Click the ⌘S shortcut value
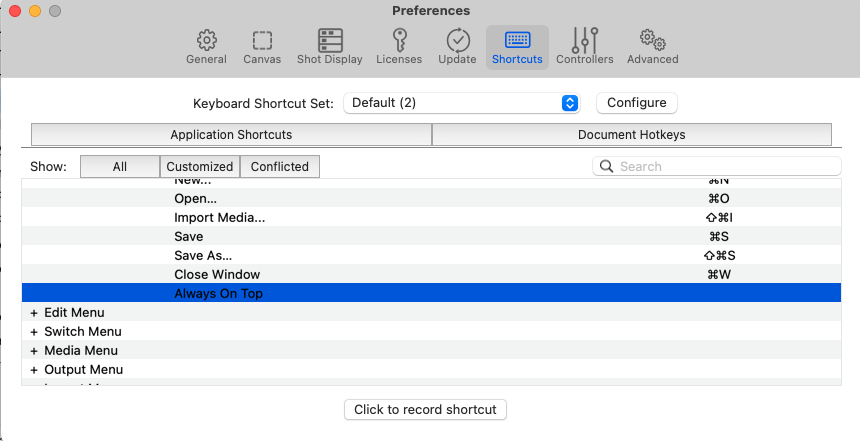This screenshot has width=860, height=441. coord(718,236)
